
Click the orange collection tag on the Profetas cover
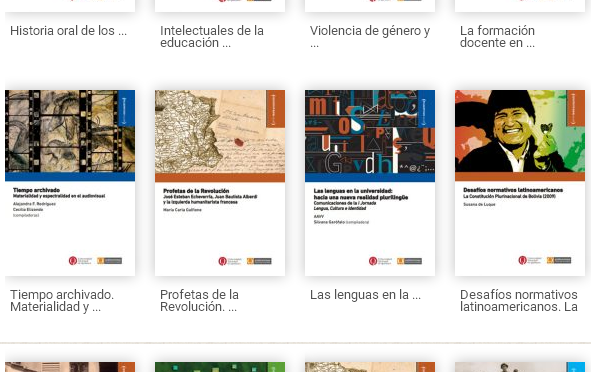point(276,109)
